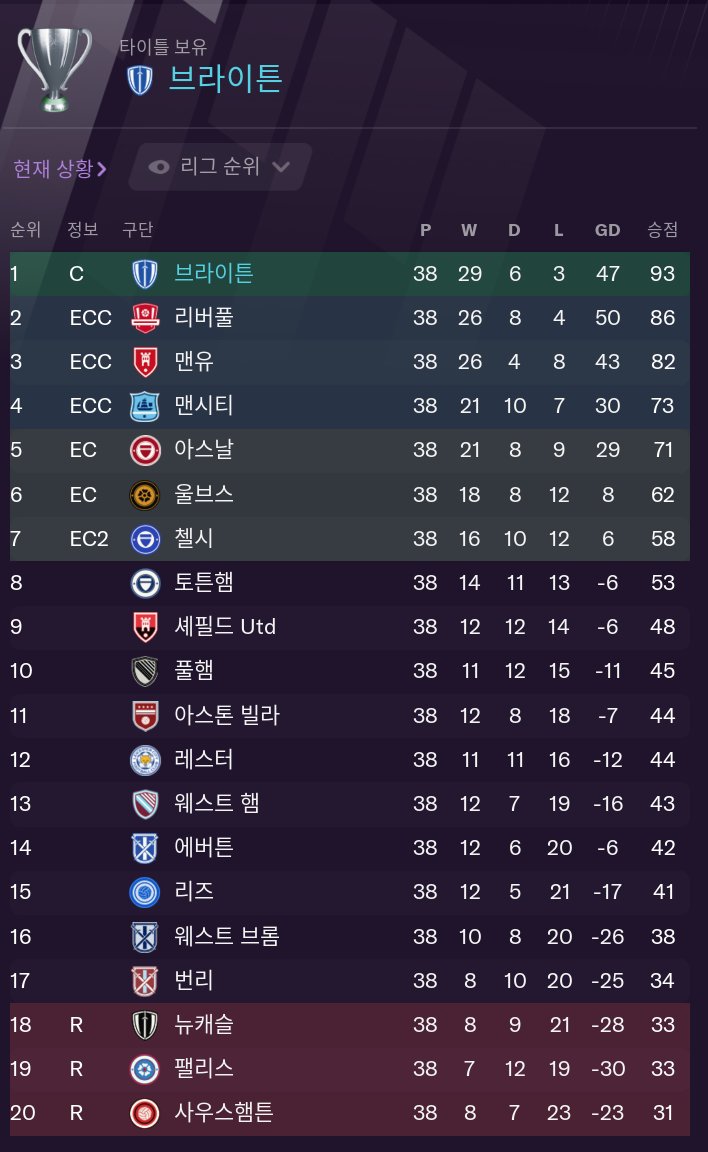Click Liverpool's red club badge

click(x=145, y=318)
